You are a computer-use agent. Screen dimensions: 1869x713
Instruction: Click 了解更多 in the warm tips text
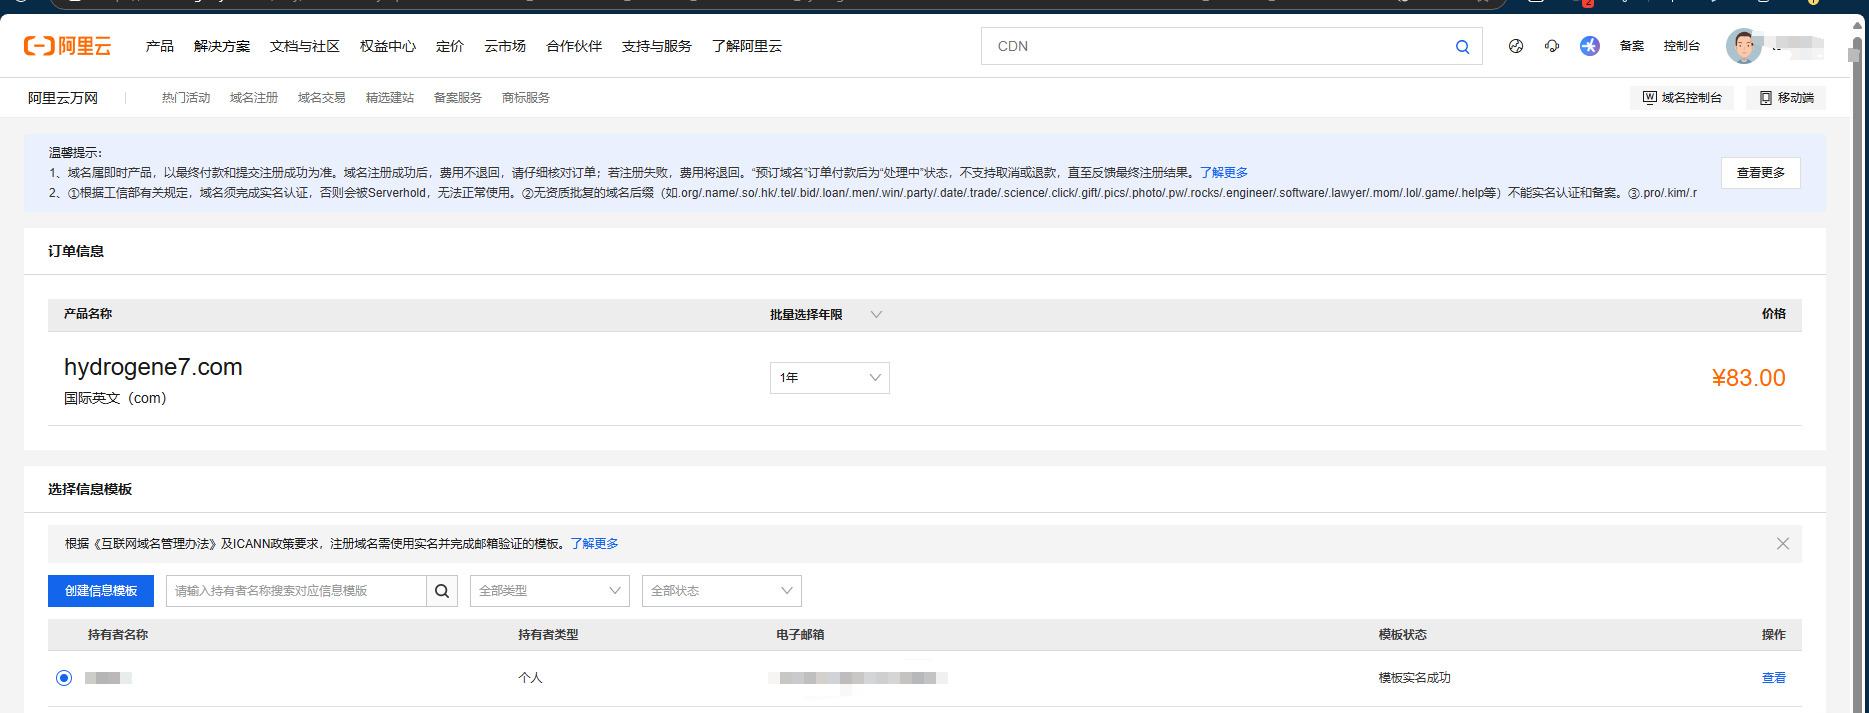(x=1224, y=173)
